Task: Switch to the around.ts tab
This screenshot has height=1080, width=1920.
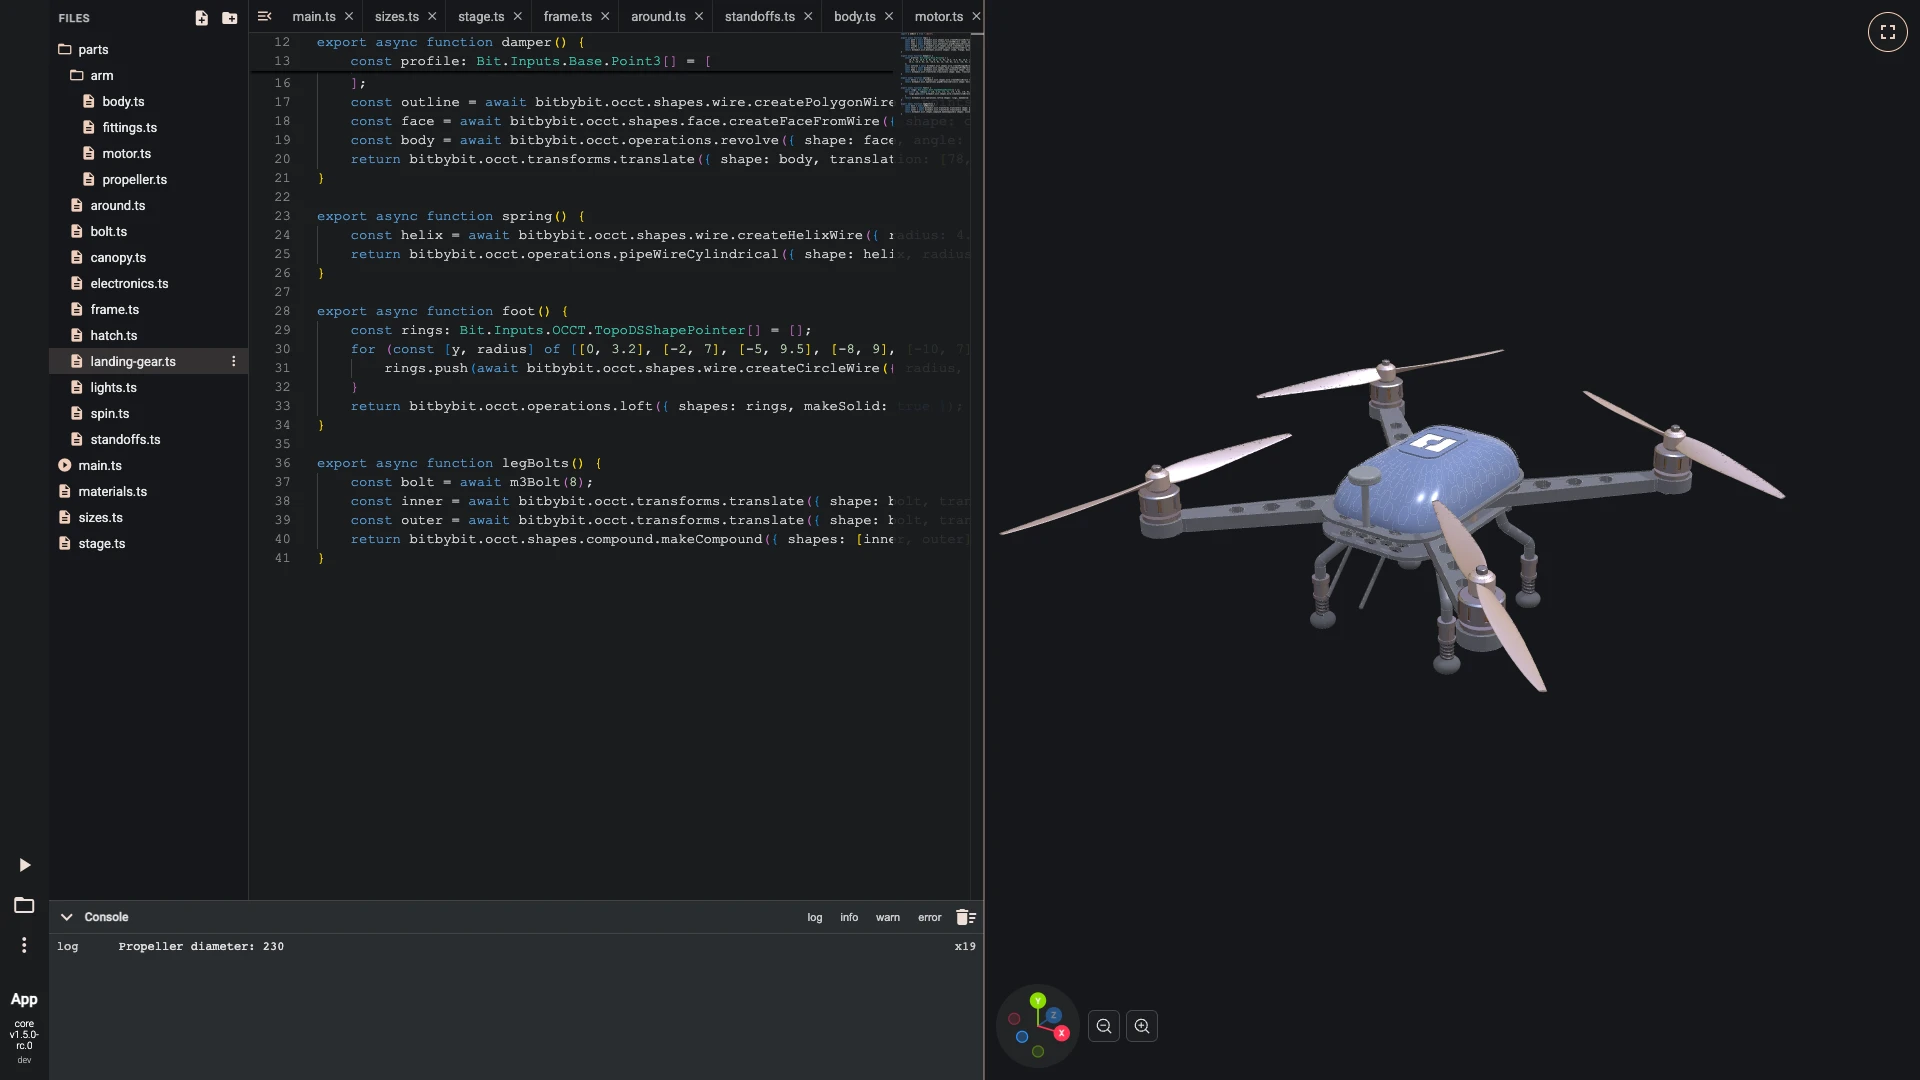Action: click(658, 16)
